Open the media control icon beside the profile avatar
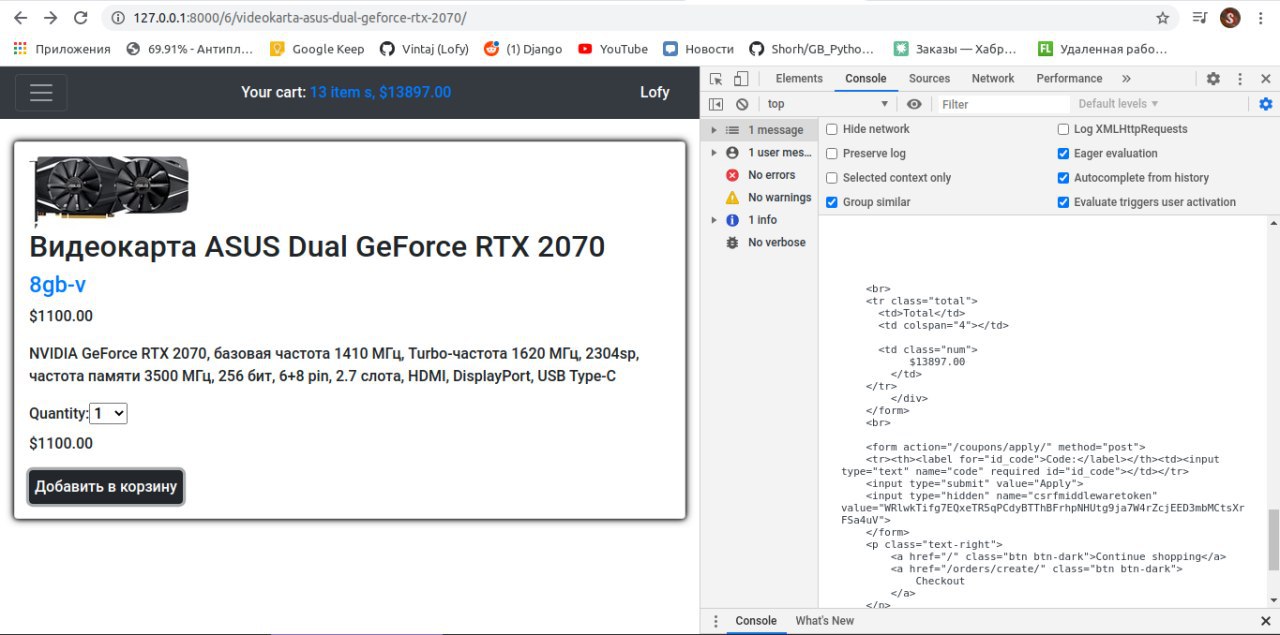 tap(1199, 18)
